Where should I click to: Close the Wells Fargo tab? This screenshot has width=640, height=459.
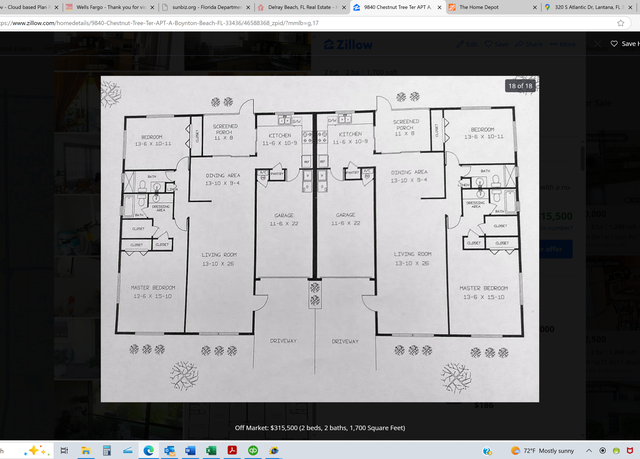pos(152,7)
